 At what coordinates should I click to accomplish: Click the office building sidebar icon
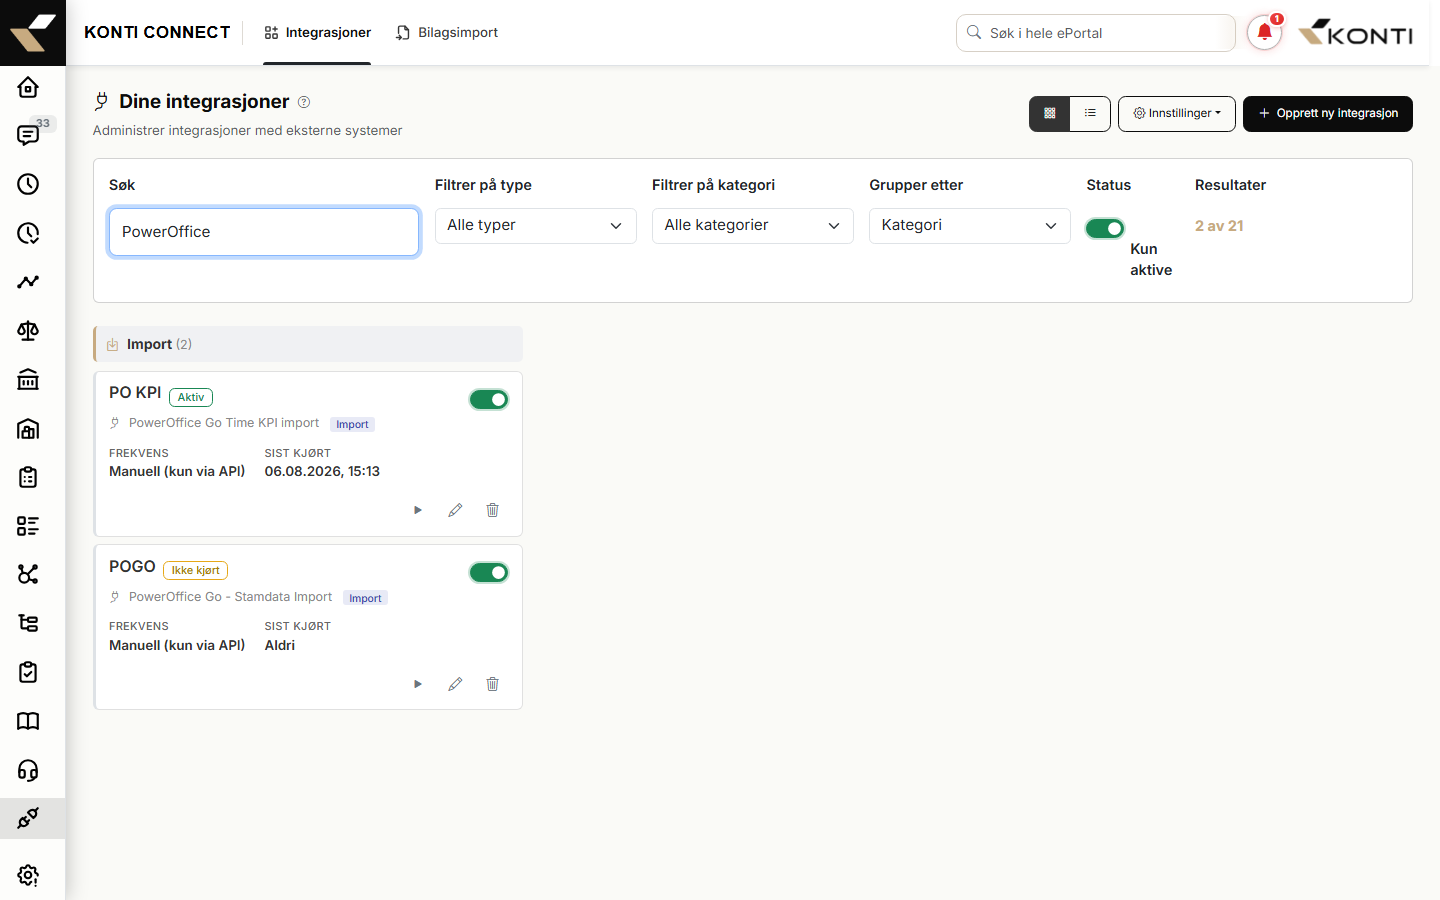(x=28, y=429)
